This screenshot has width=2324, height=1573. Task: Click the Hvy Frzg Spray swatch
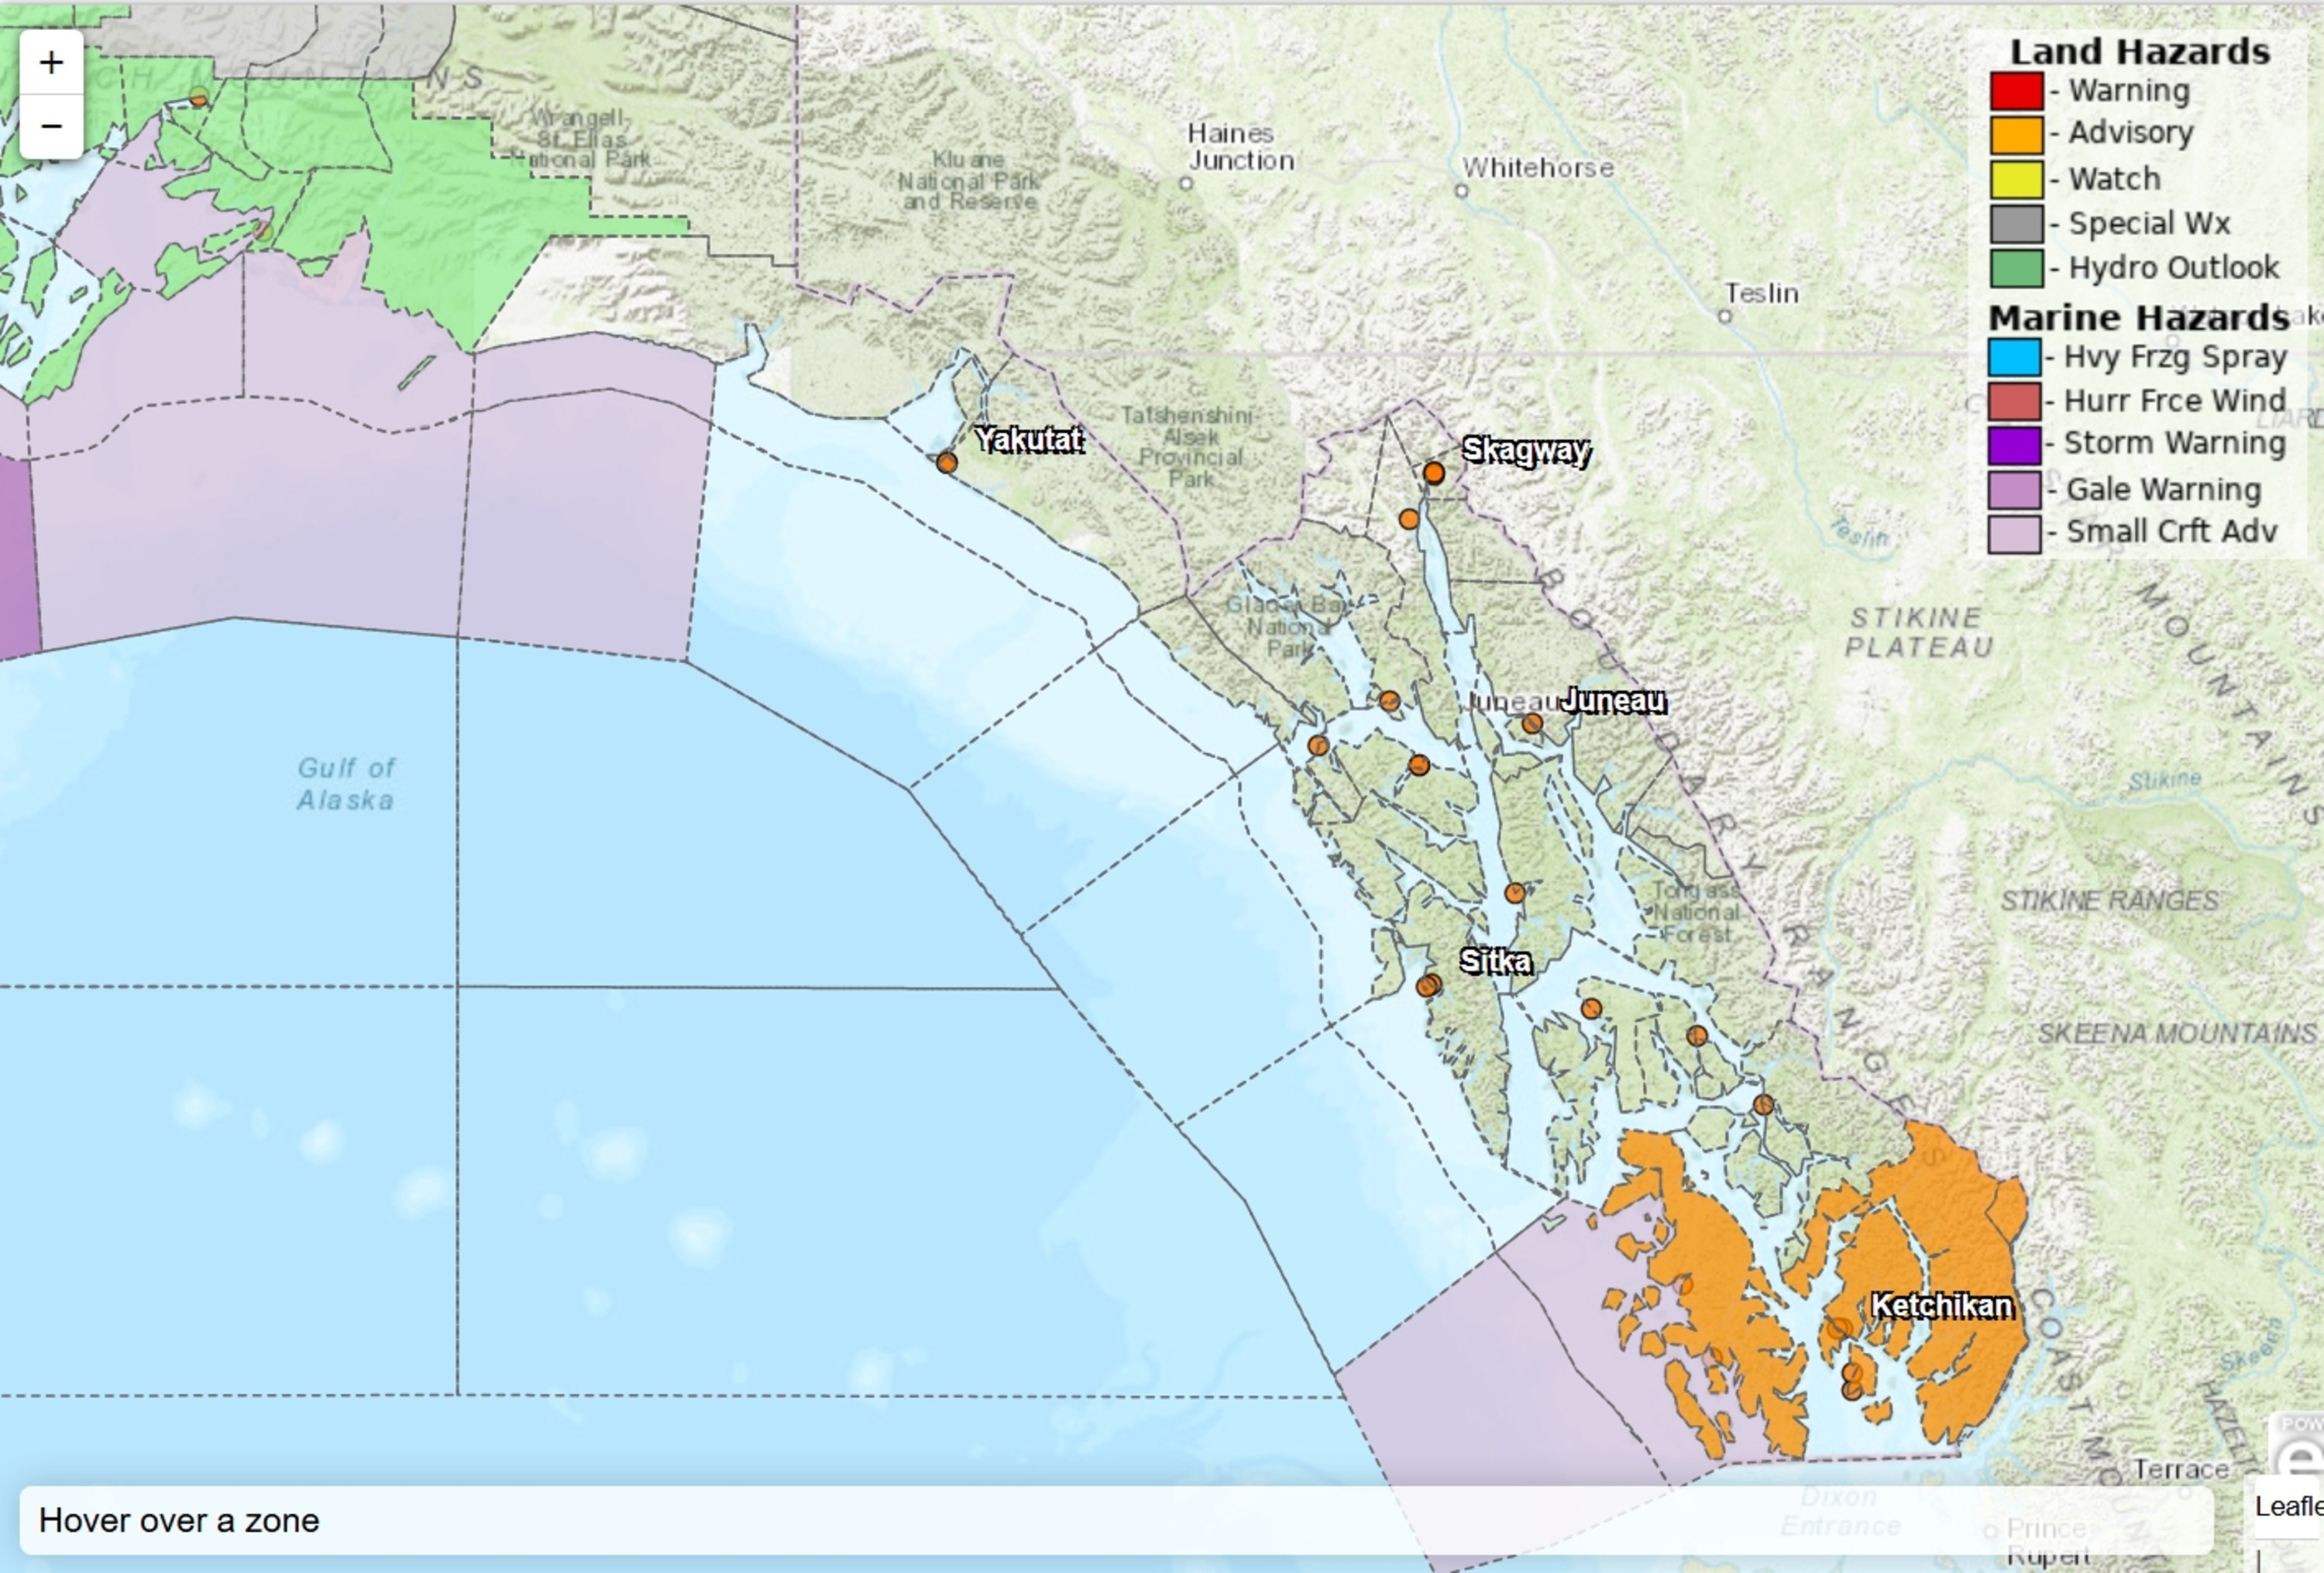tap(2013, 356)
